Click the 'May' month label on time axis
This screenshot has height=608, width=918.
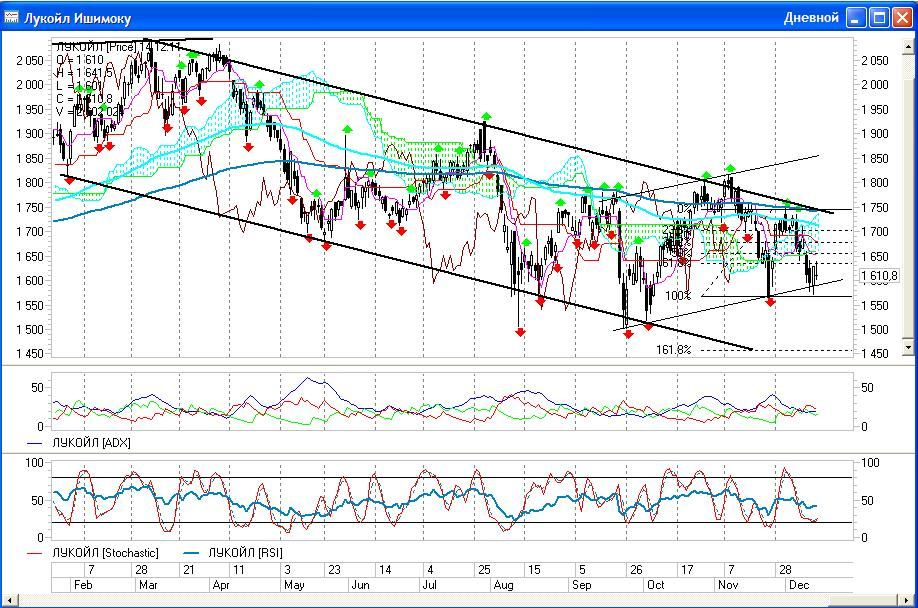pos(294,585)
